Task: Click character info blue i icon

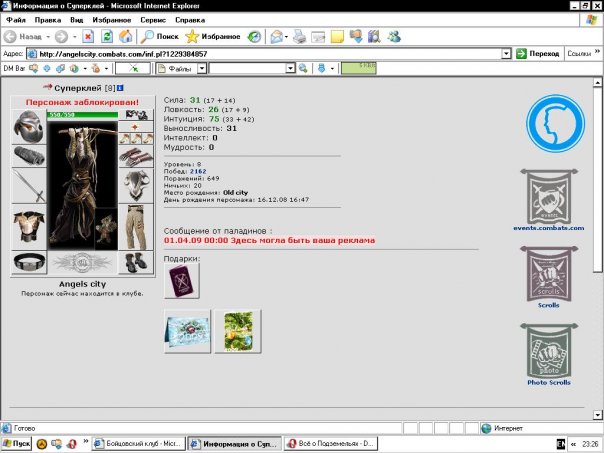Action: tap(120, 88)
